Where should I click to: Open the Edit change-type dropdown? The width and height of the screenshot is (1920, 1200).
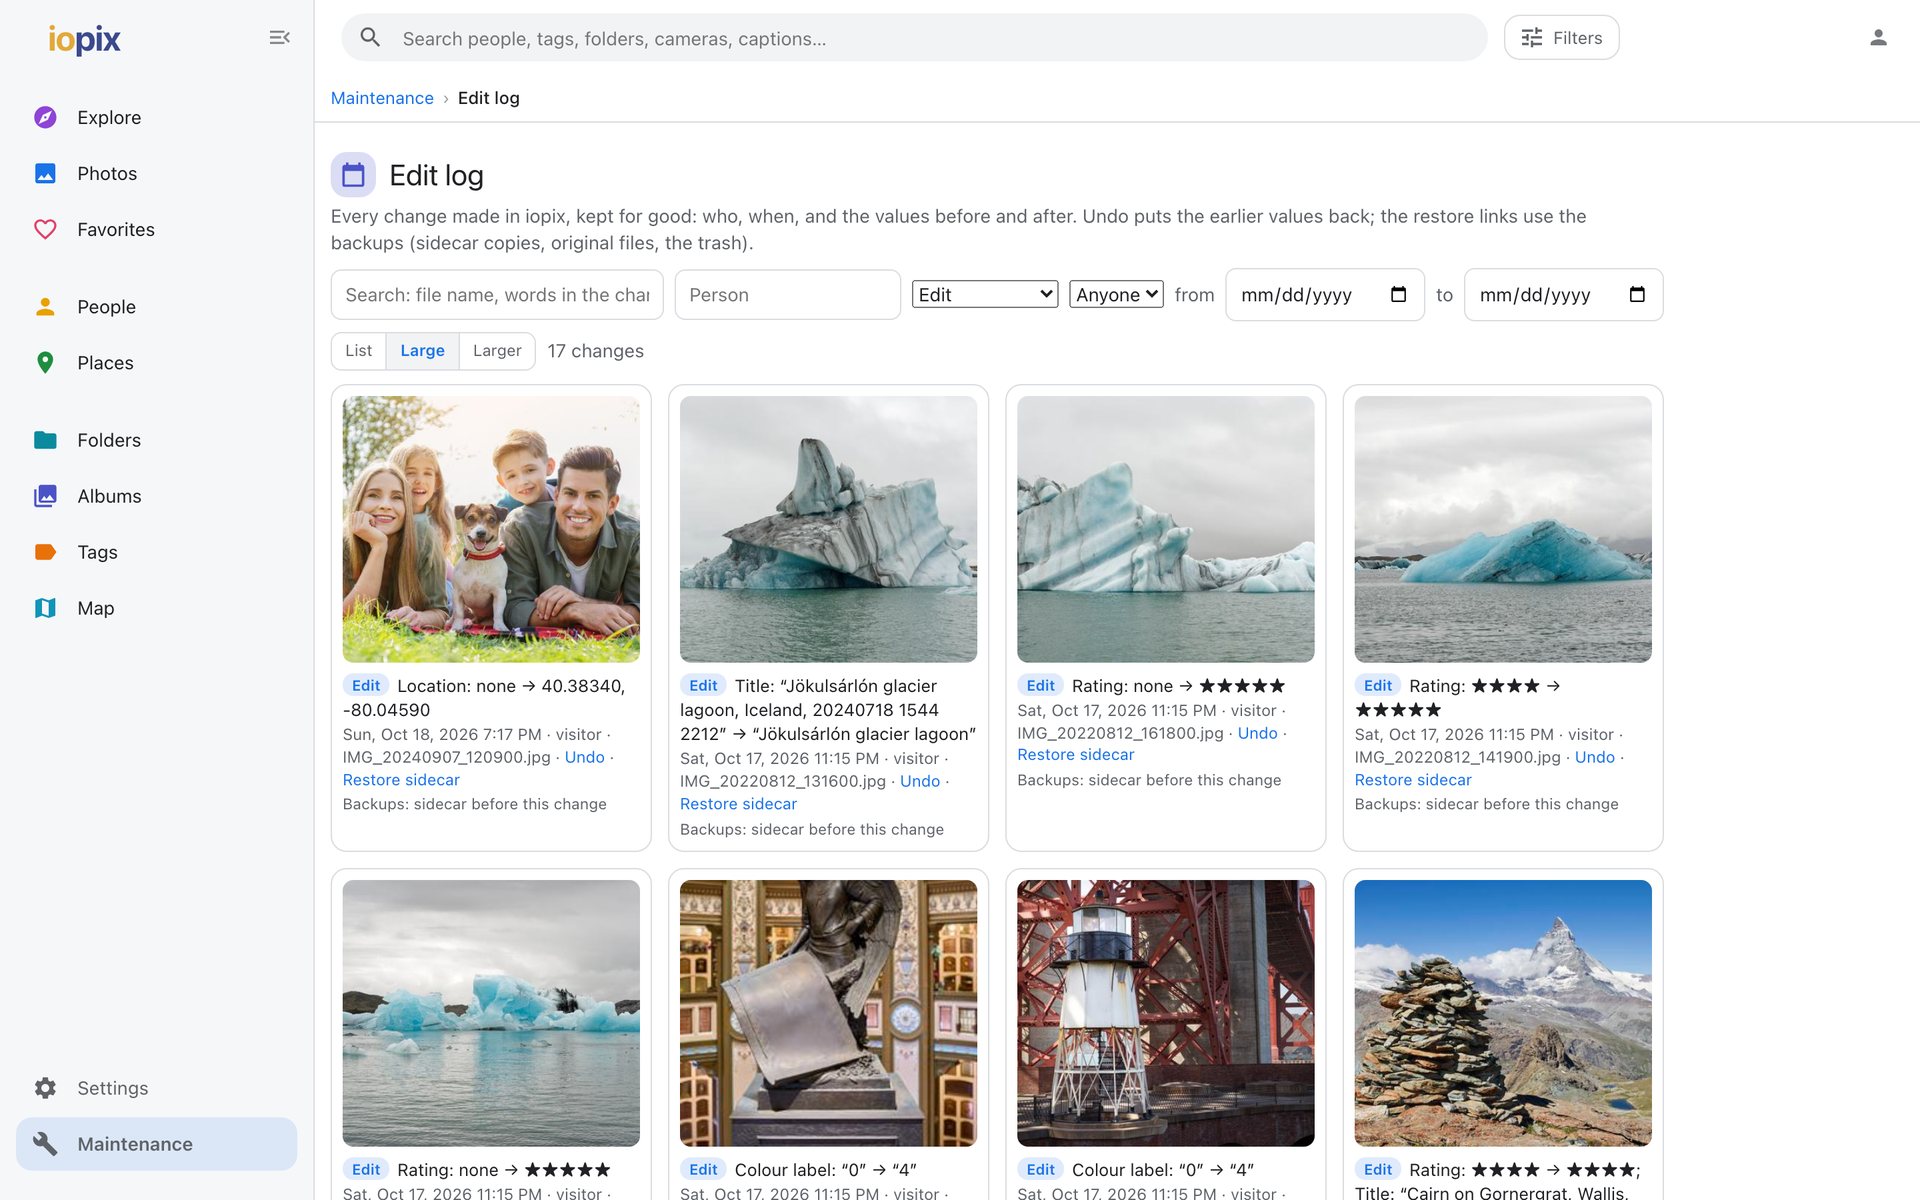985,294
